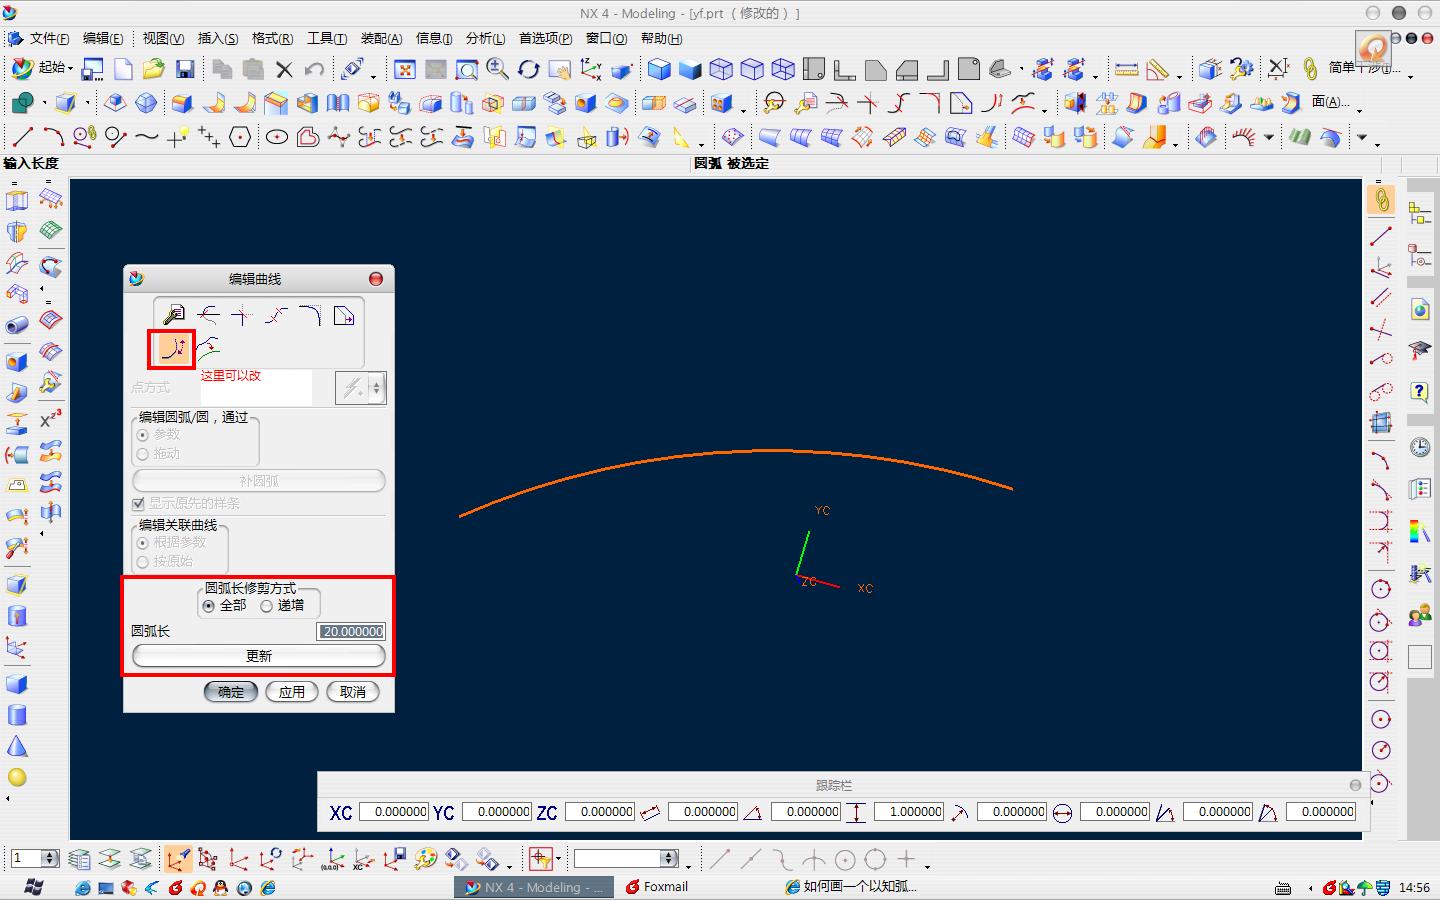Screen dimensions: 1440x900
Task: Click the YC coordinate input field
Action: (x=498, y=812)
